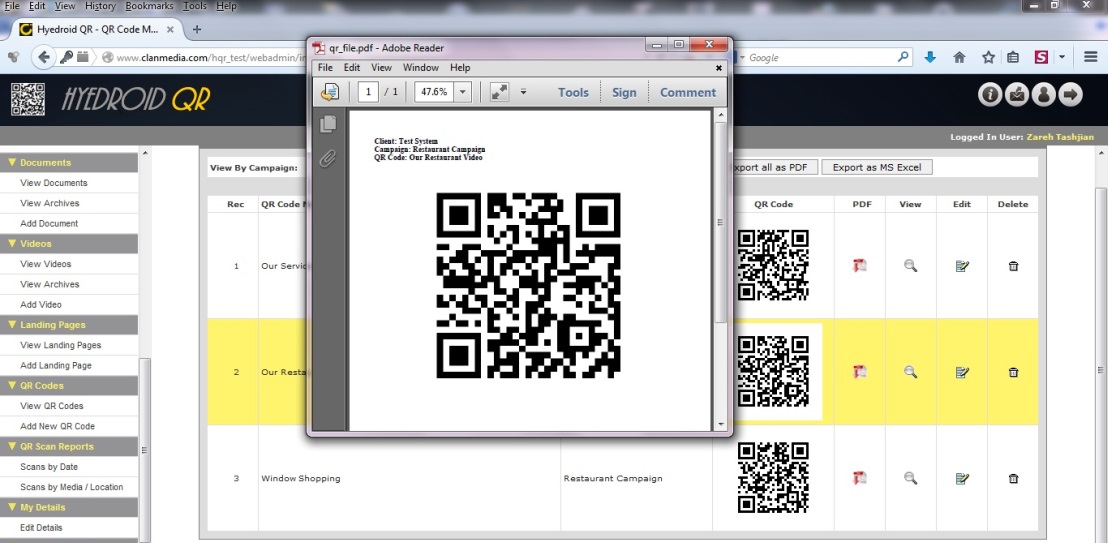1108x543 pixels.
Task: Click Export all as PDF button
Action: pyautogui.click(x=774, y=168)
